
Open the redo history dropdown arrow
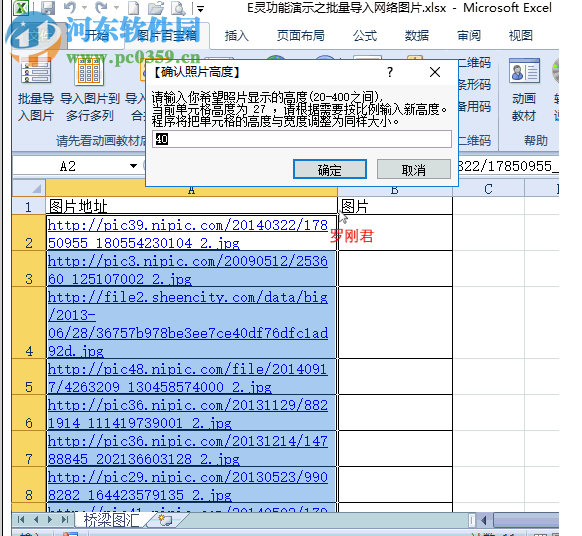pyautogui.click(x=116, y=8)
